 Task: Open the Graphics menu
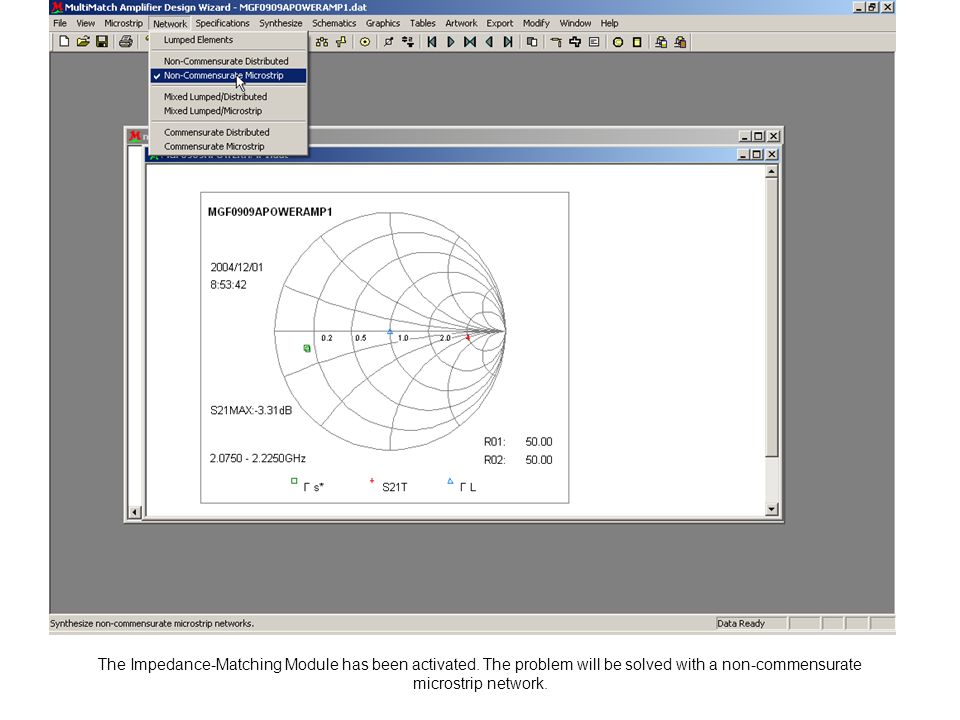383,23
